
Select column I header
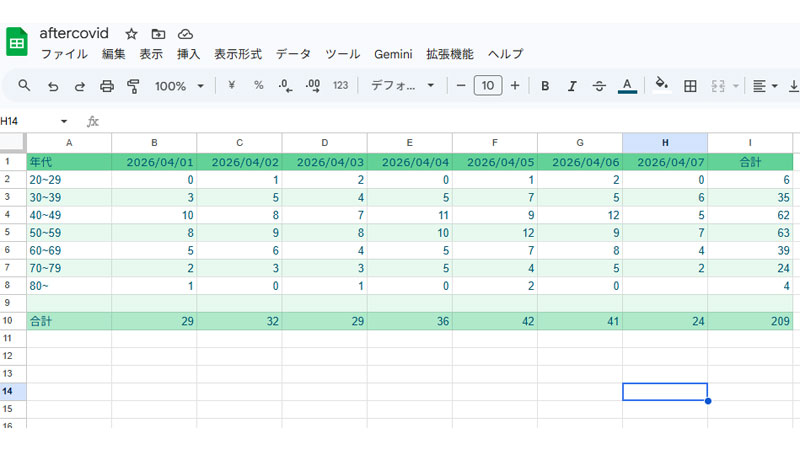coord(750,143)
